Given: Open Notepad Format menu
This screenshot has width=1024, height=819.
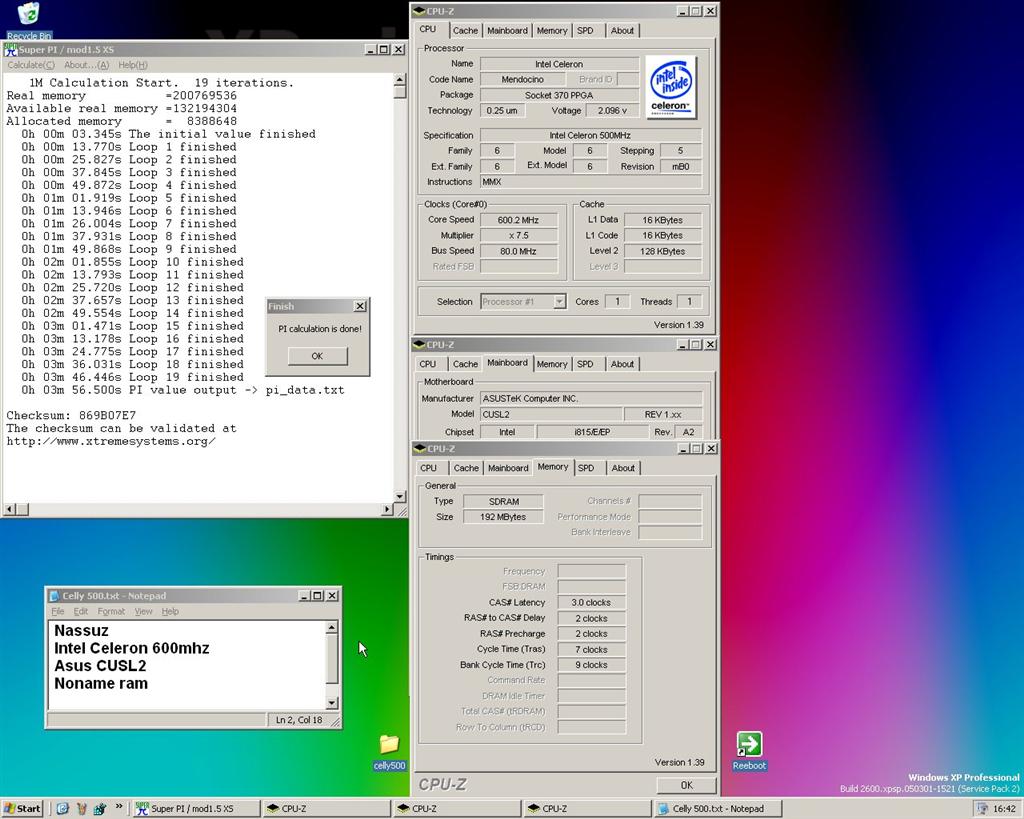Looking at the screenshot, I should click(111, 611).
